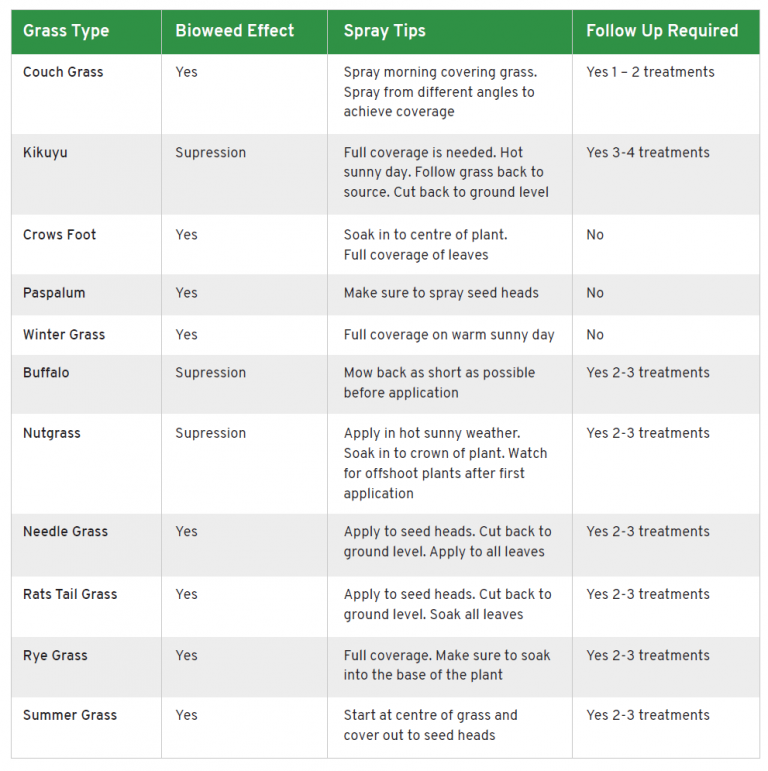Select the Rats Tail Grass label
Screen dimensions: 768x771
pyautogui.click(x=70, y=594)
